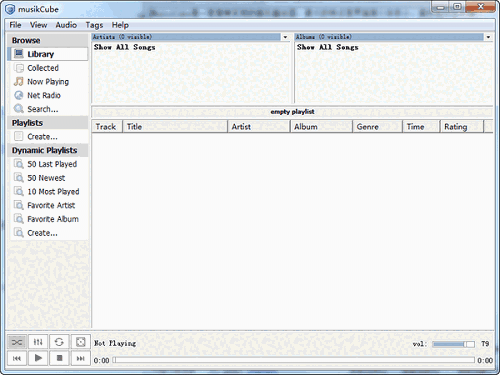500x375 pixels.
Task: Click the 50 Newest icon
Action: (19, 178)
